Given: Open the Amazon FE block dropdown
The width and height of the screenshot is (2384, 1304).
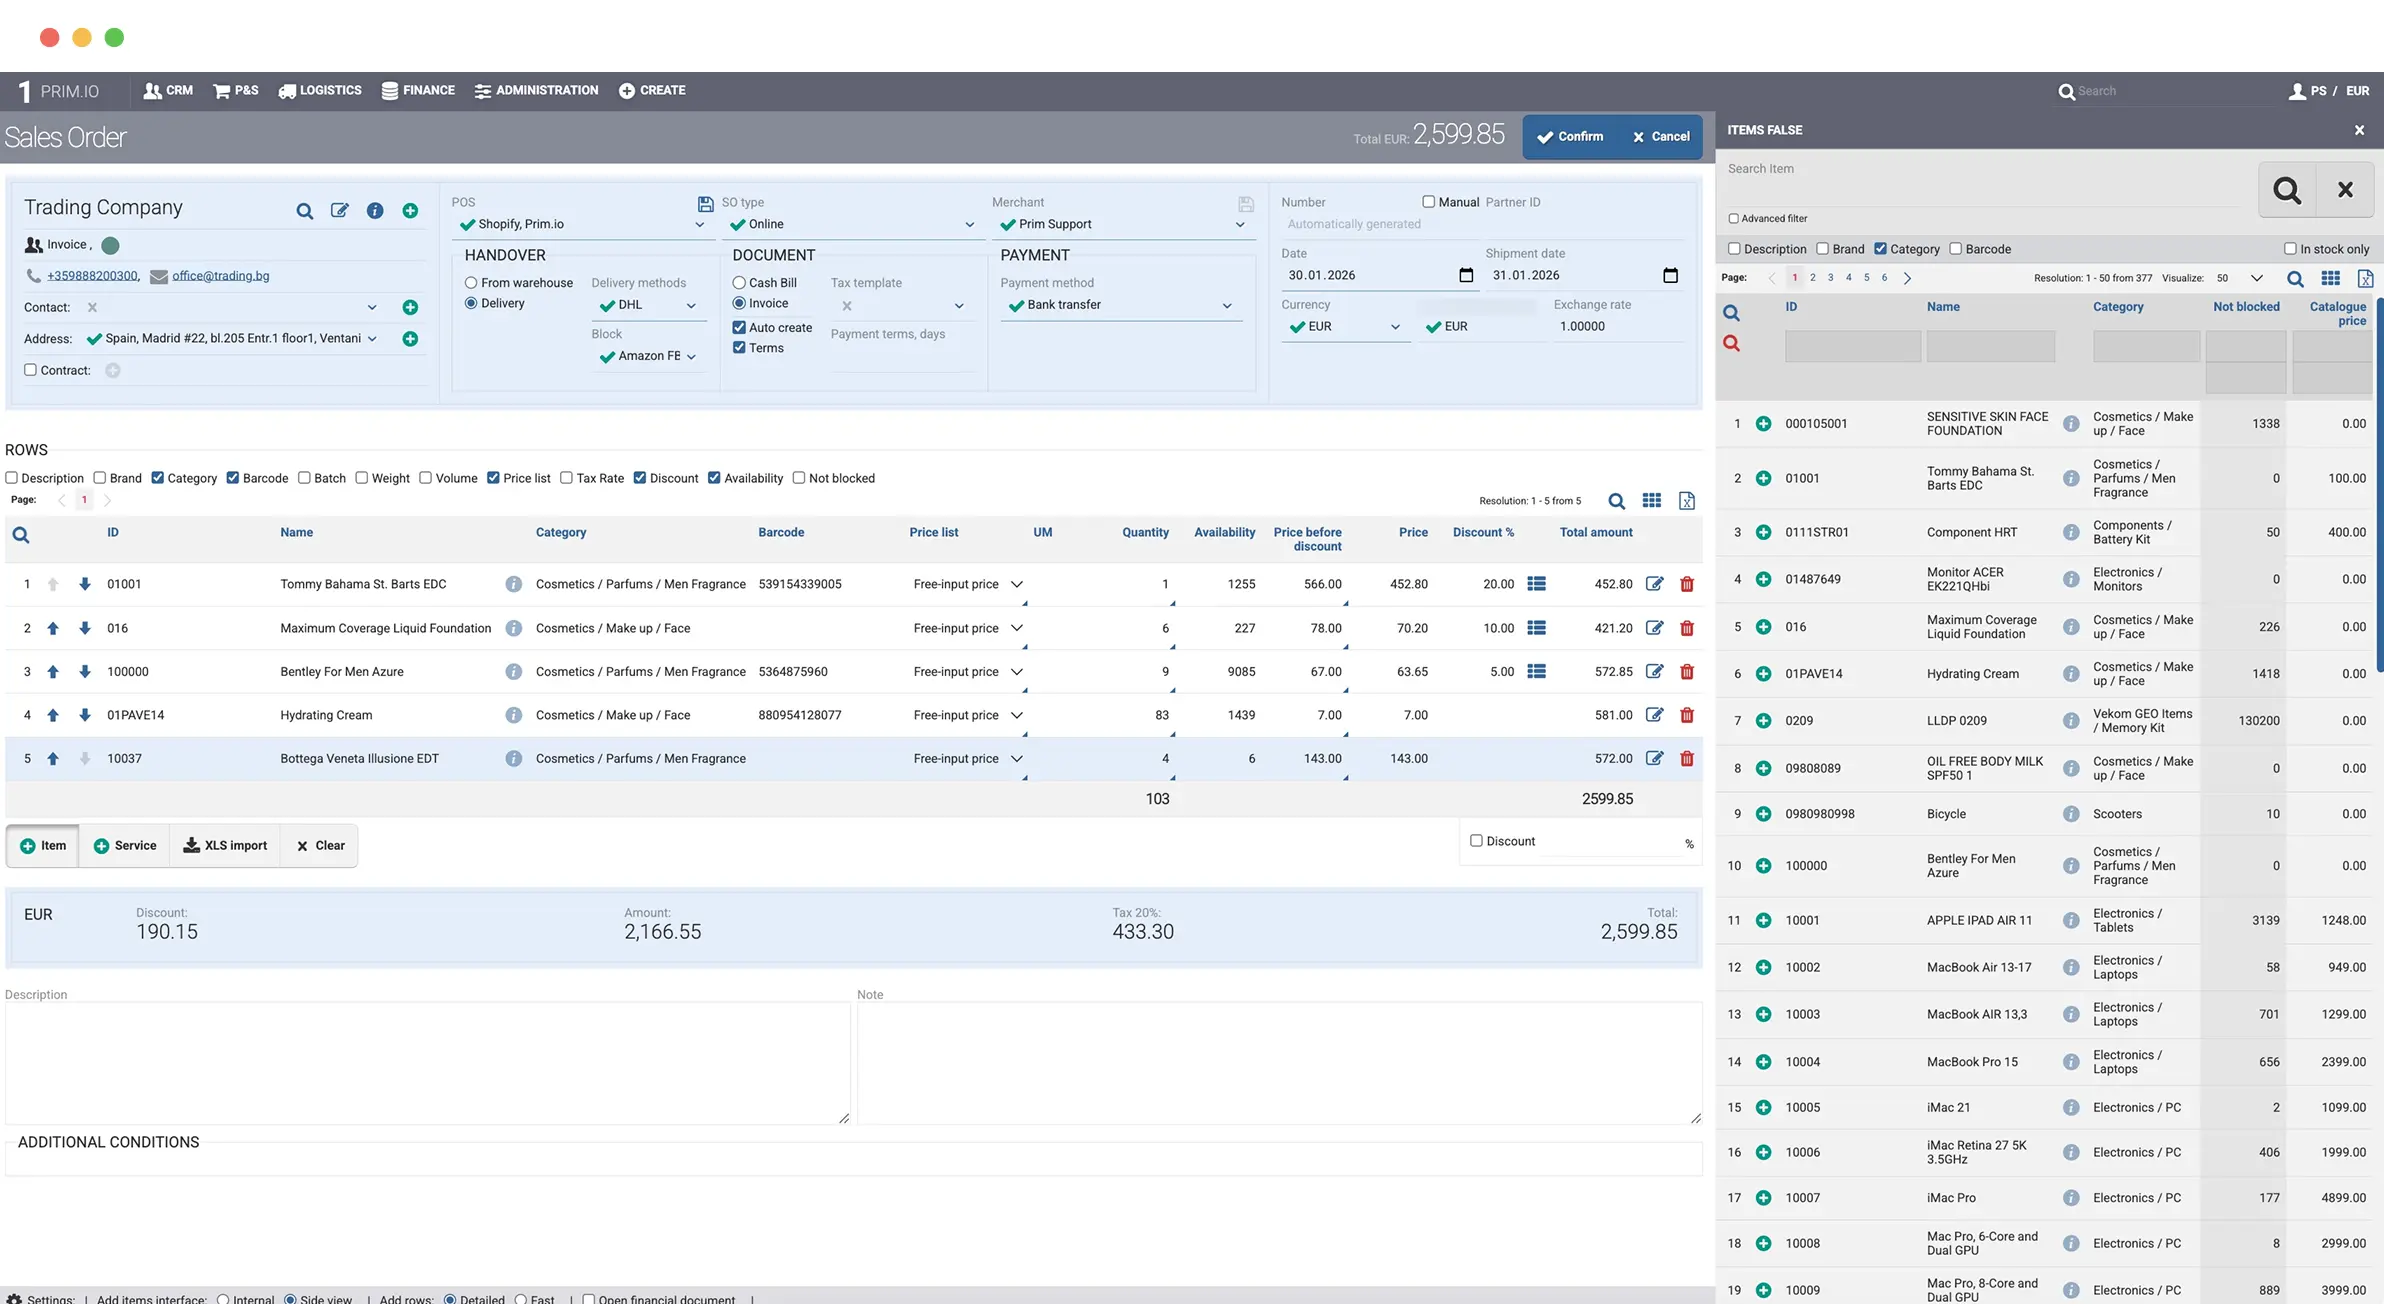Looking at the screenshot, I should pyautogui.click(x=648, y=357).
